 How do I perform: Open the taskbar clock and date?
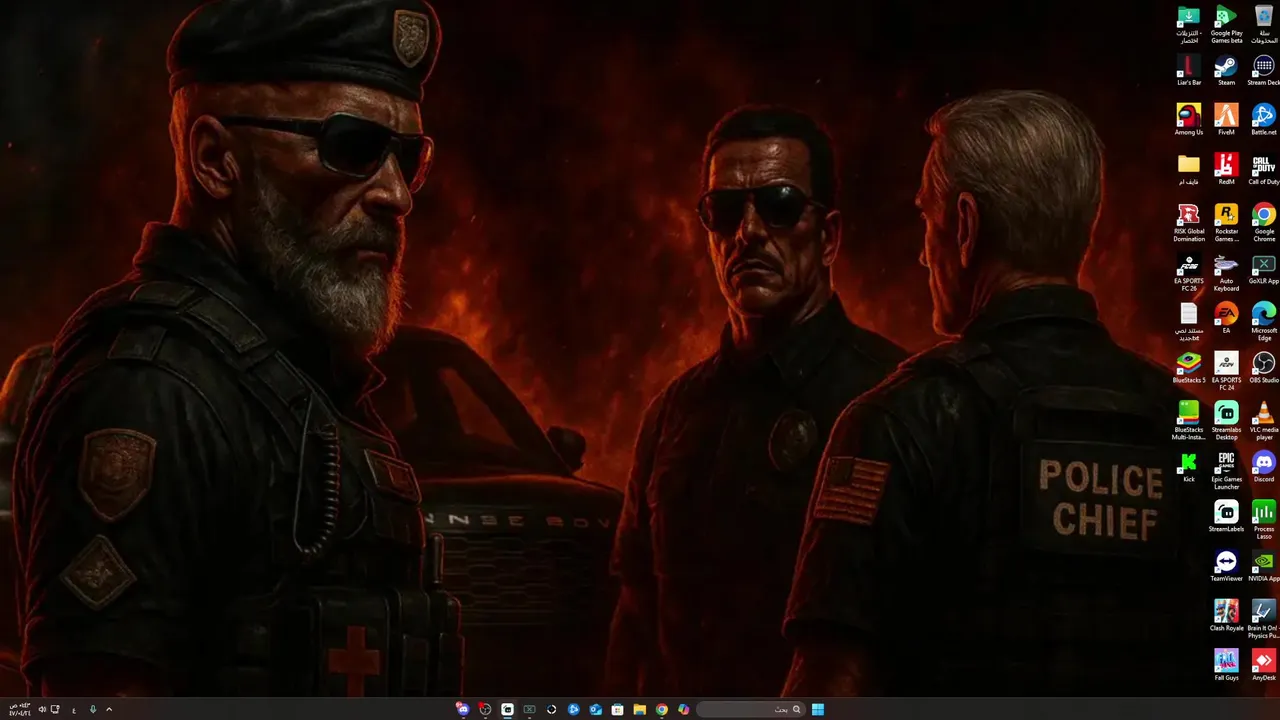(20, 710)
